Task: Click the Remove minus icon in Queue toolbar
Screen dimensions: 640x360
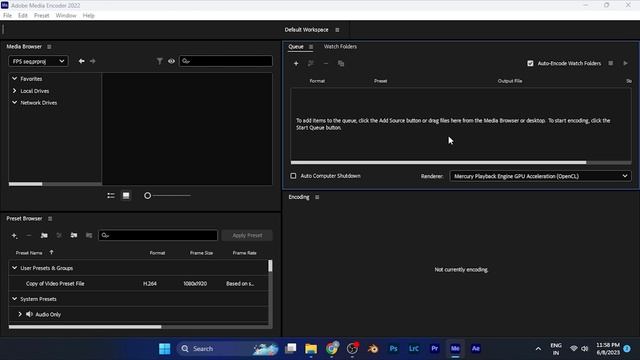Action: [326, 64]
